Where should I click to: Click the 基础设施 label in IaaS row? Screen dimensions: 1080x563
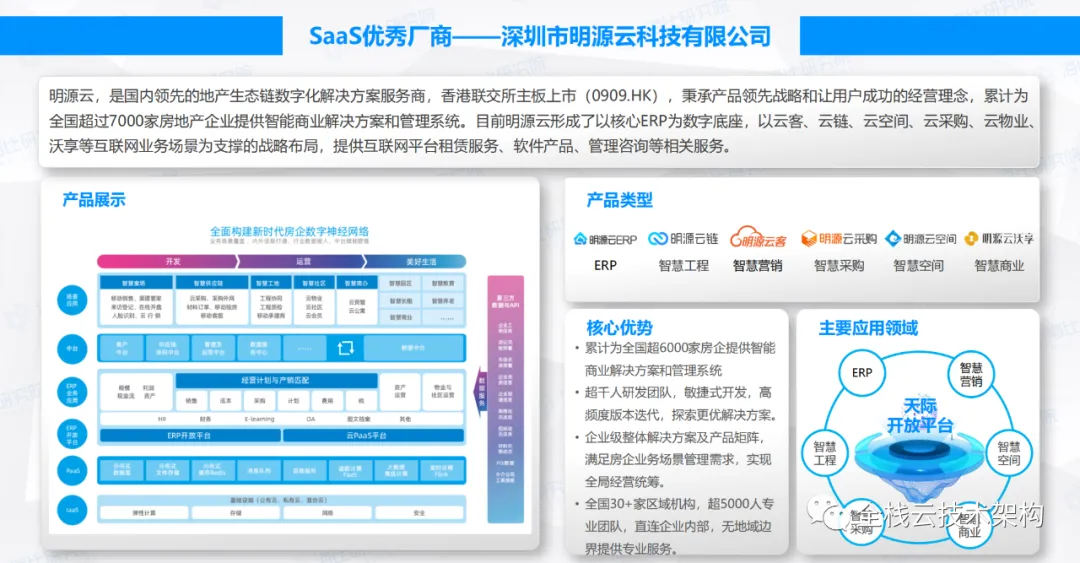(x=278, y=500)
